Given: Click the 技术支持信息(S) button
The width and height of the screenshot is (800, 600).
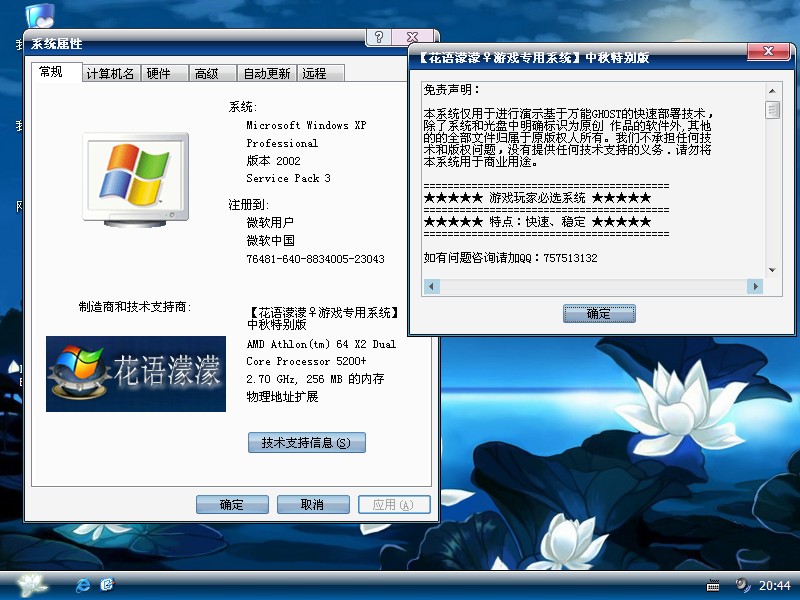Looking at the screenshot, I should [307, 442].
